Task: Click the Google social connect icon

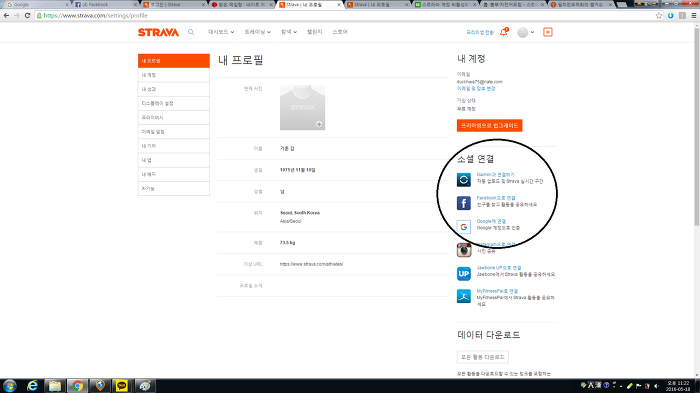Action: (464, 227)
